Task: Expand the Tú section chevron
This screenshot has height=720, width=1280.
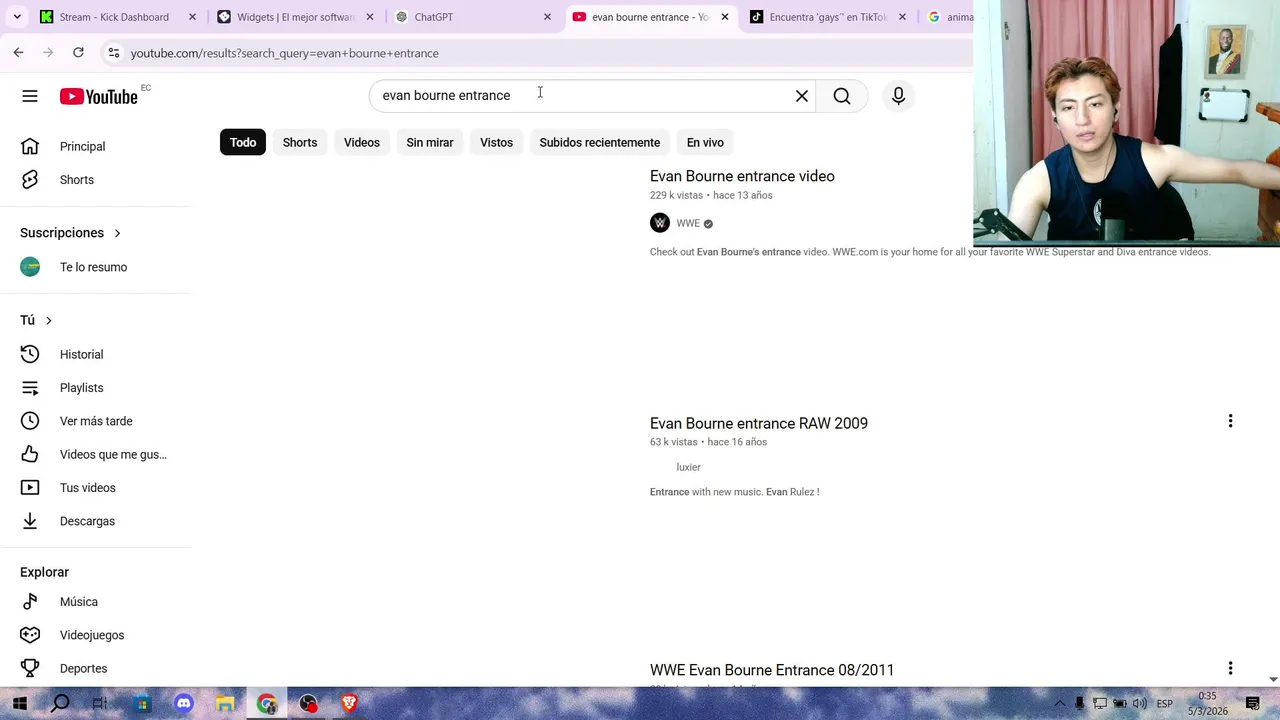Action: point(48,320)
